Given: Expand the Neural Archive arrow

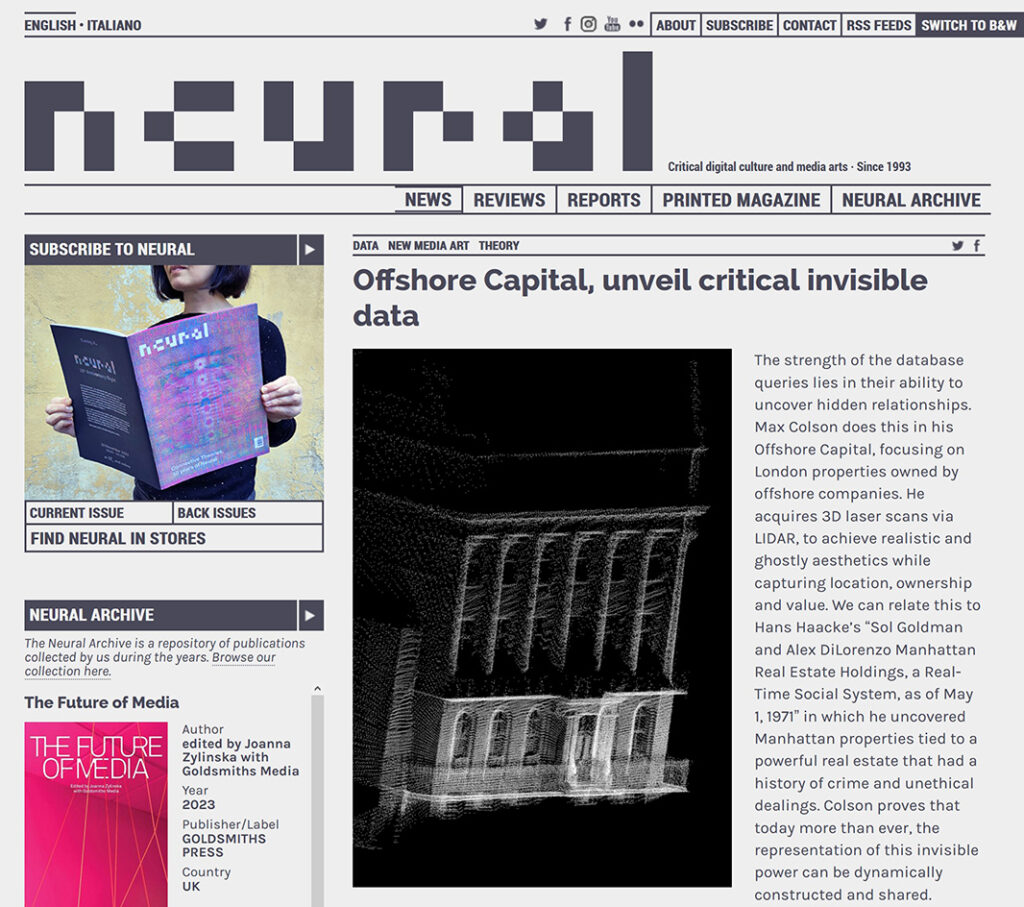Looking at the screenshot, I should (x=310, y=615).
